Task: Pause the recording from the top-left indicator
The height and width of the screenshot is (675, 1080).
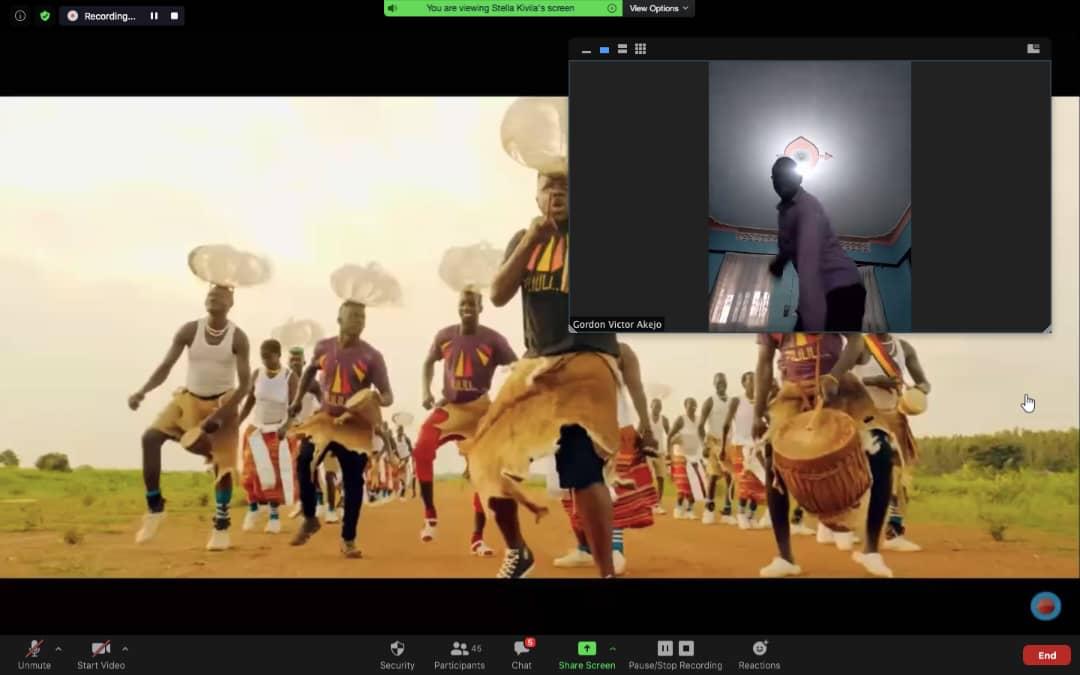Action: click(x=154, y=15)
